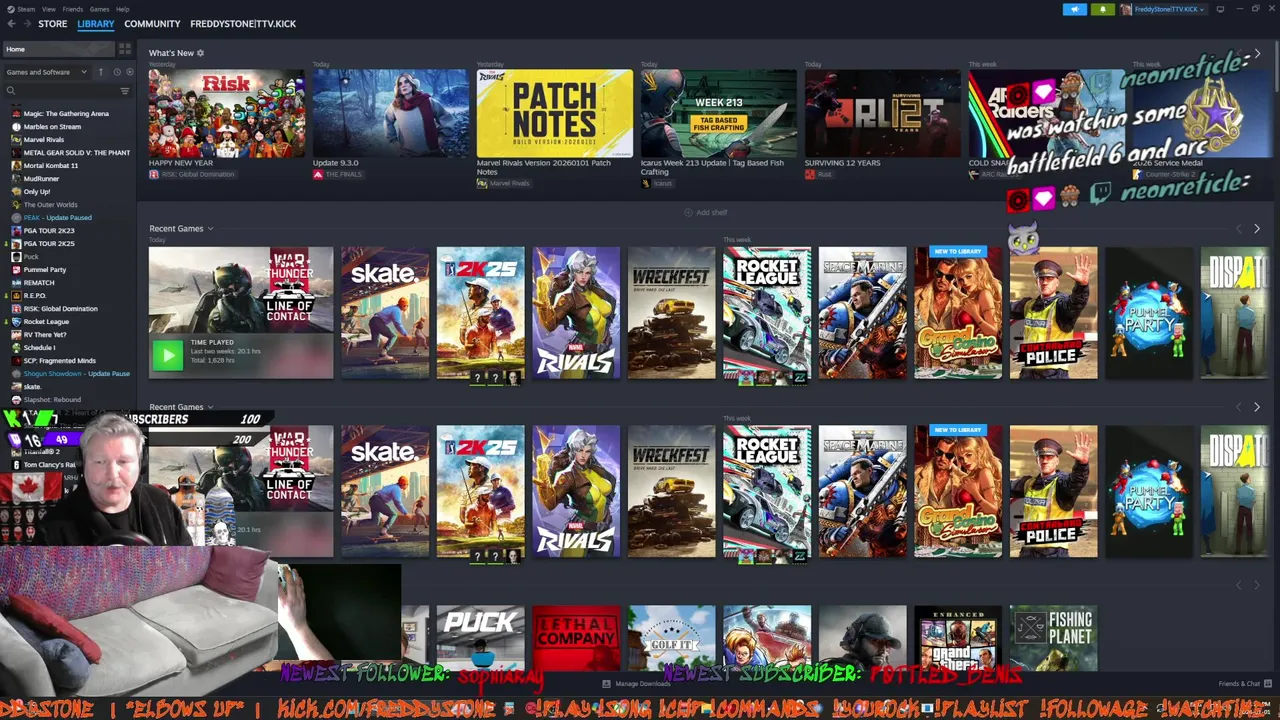Screen dimensions: 1280x720
Task: Open What's New settings gear
Action: [x=200, y=53]
